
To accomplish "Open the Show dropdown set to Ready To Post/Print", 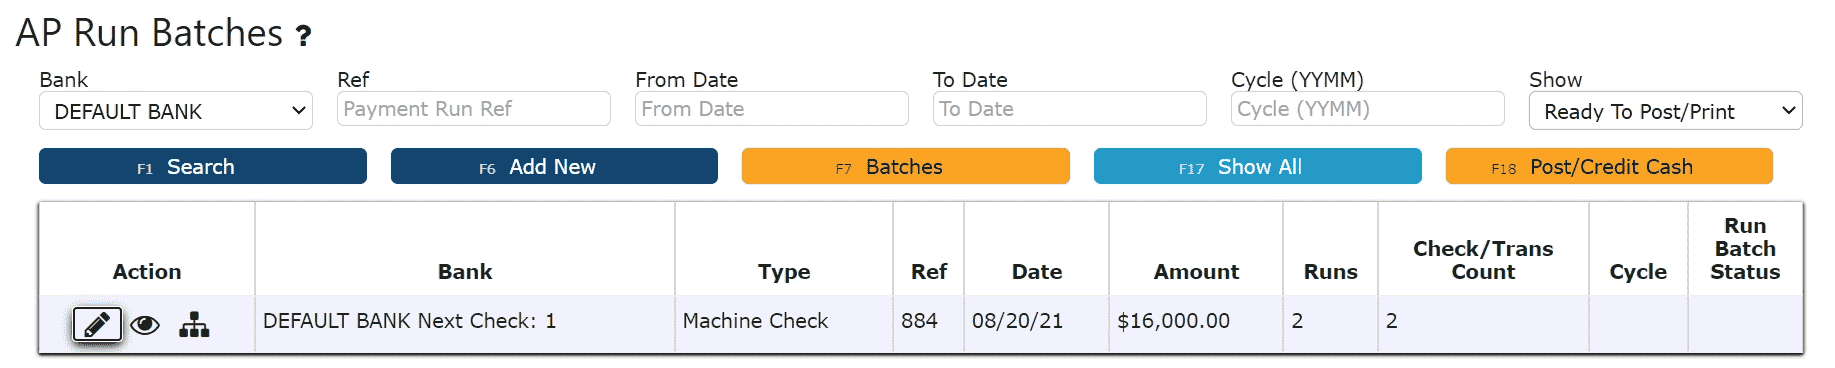I will click(1665, 111).
